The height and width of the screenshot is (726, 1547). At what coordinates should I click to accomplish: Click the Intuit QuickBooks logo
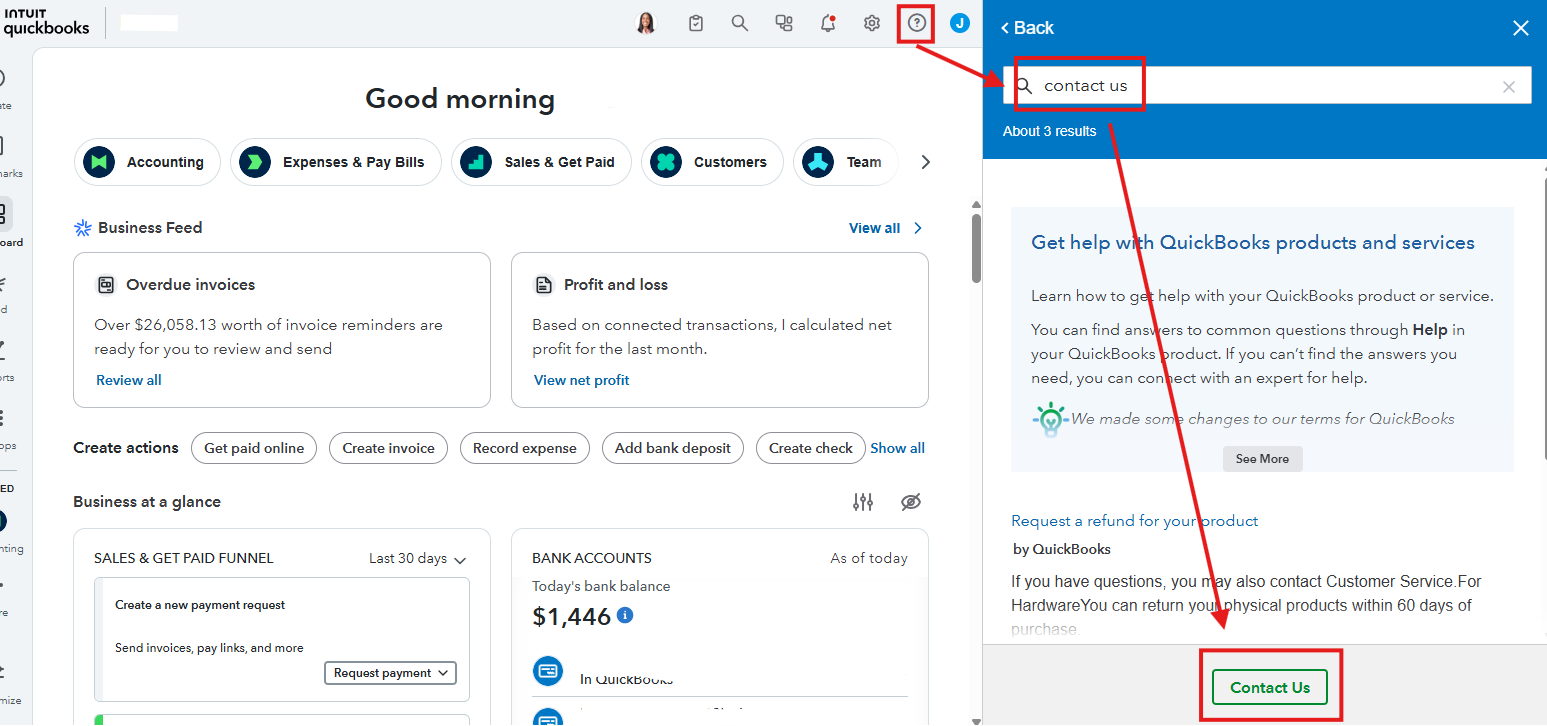46,21
